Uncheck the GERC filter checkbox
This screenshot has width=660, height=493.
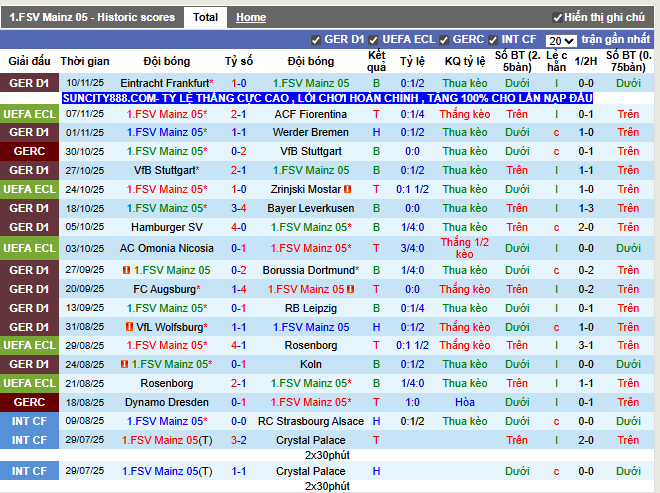(x=444, y=40)
